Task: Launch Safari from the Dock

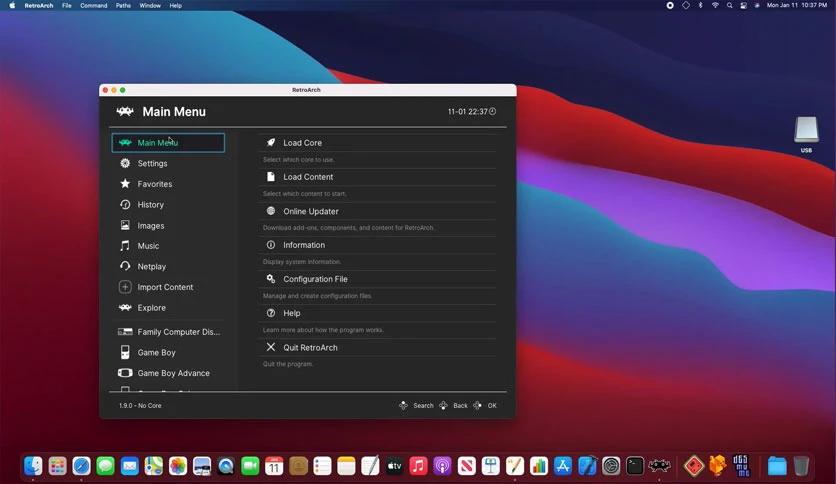Action: (x=82, y=466)
